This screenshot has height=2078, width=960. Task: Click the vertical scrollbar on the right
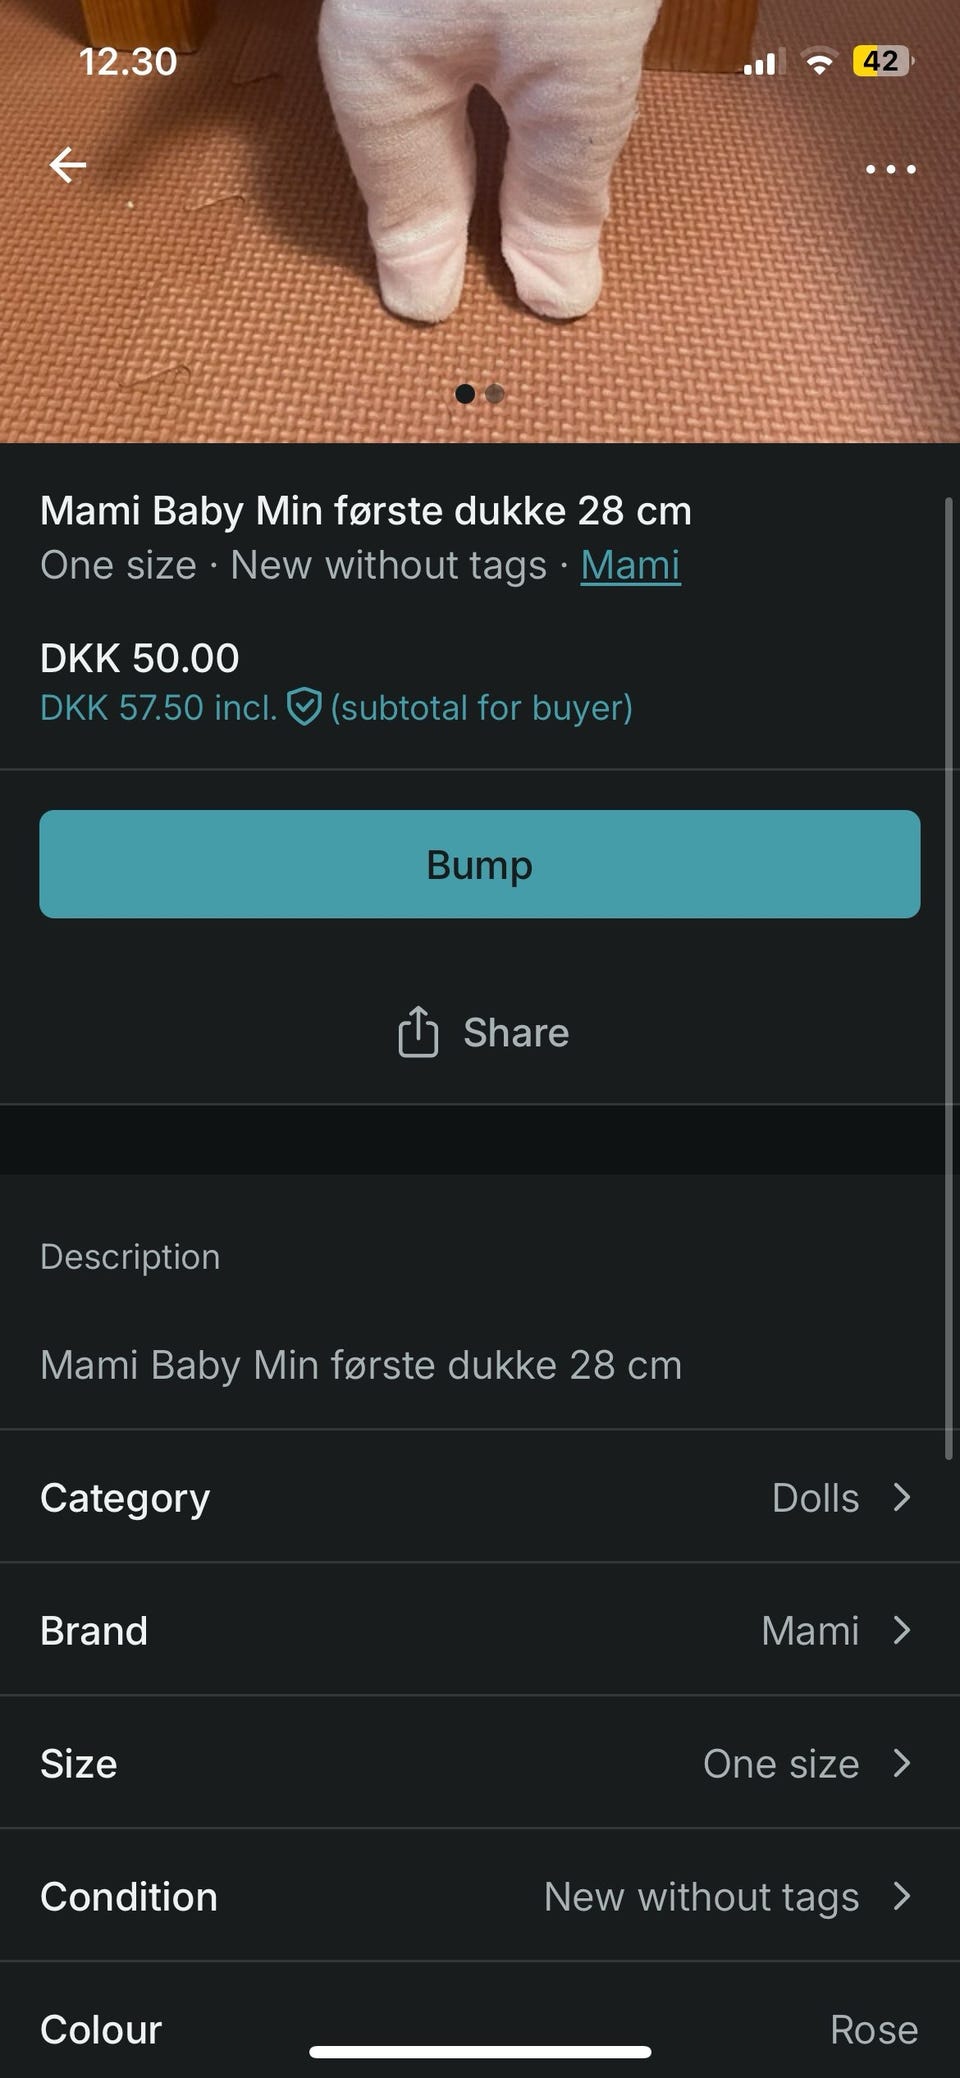pyautogui.click(x=948, y=978)
